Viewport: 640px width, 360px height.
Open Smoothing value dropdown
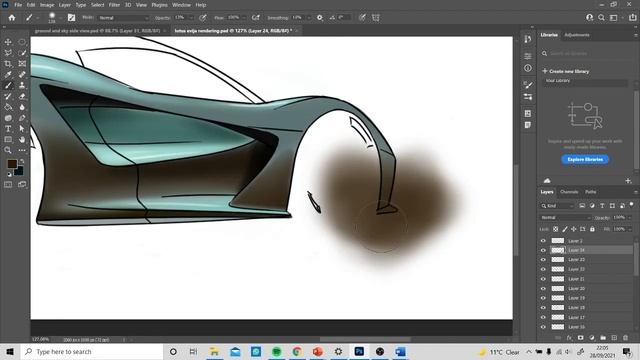coord(308,18)
